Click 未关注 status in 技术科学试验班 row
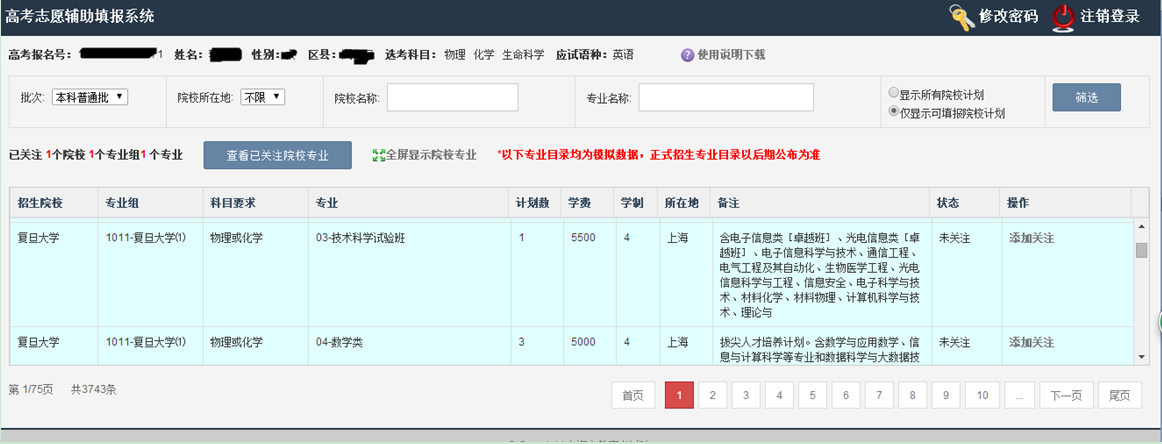The image size is (1162, 444). pyautogui.click(x=955, y=238)
